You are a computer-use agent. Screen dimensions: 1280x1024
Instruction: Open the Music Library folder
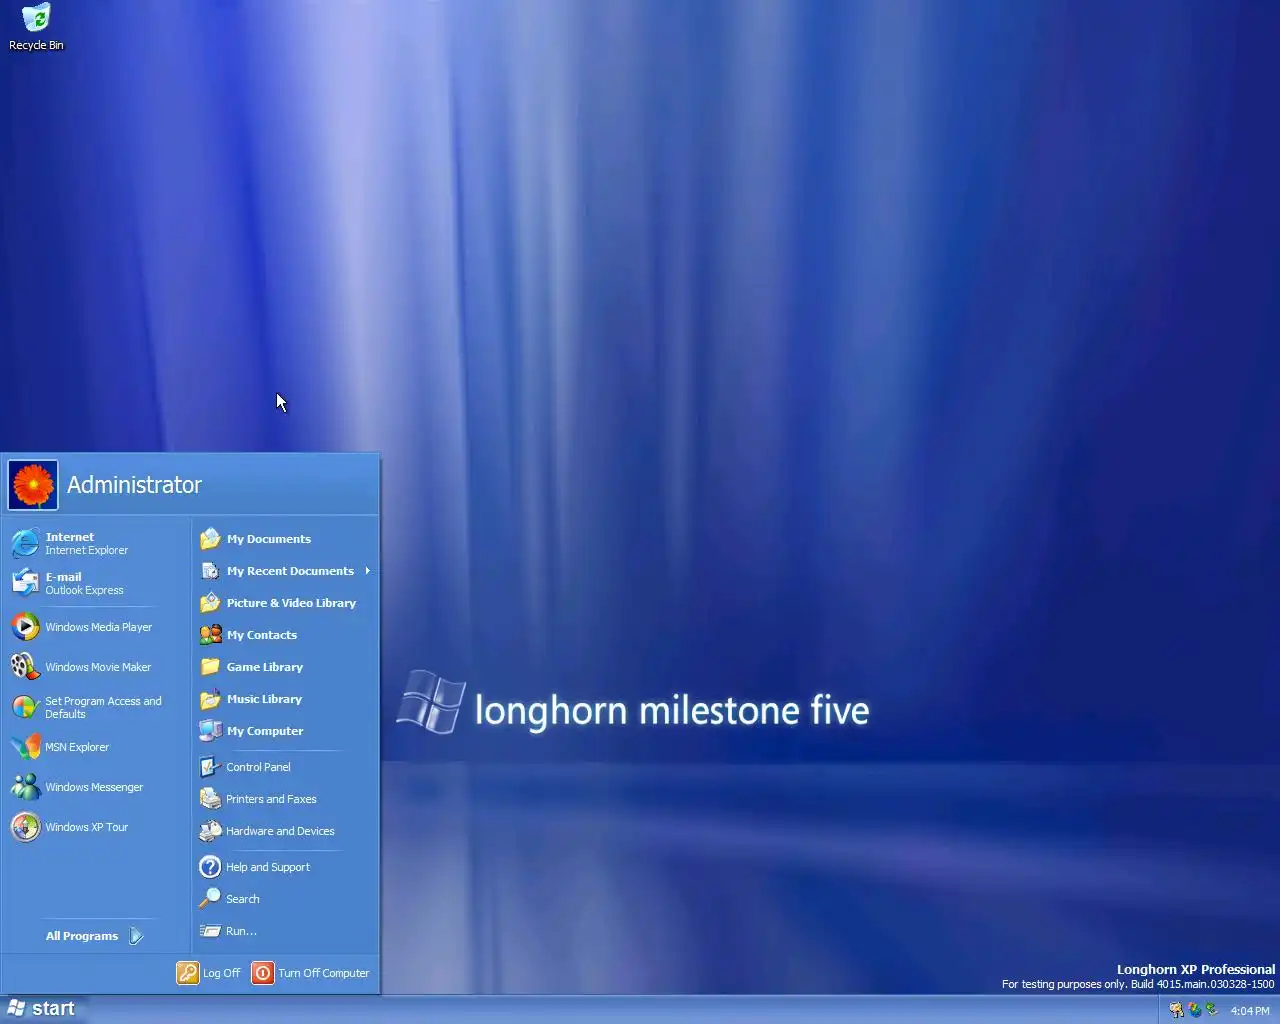click(x=285, y=699)
